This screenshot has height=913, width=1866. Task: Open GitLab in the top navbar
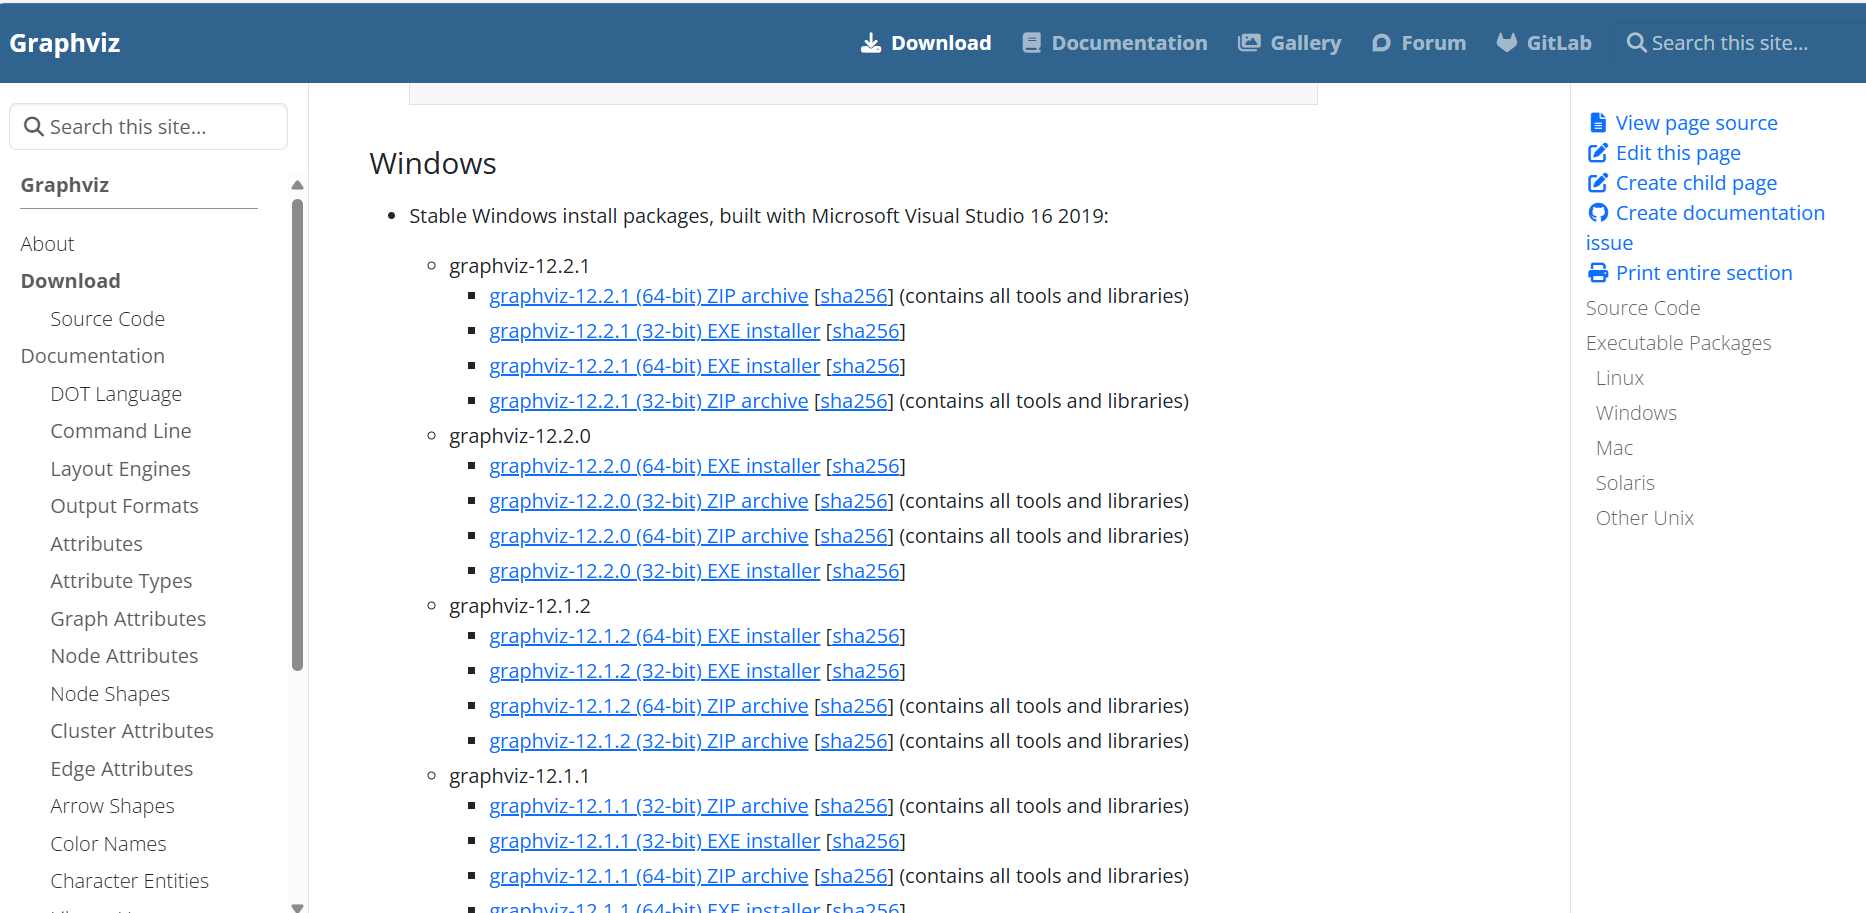[1544, 43]
